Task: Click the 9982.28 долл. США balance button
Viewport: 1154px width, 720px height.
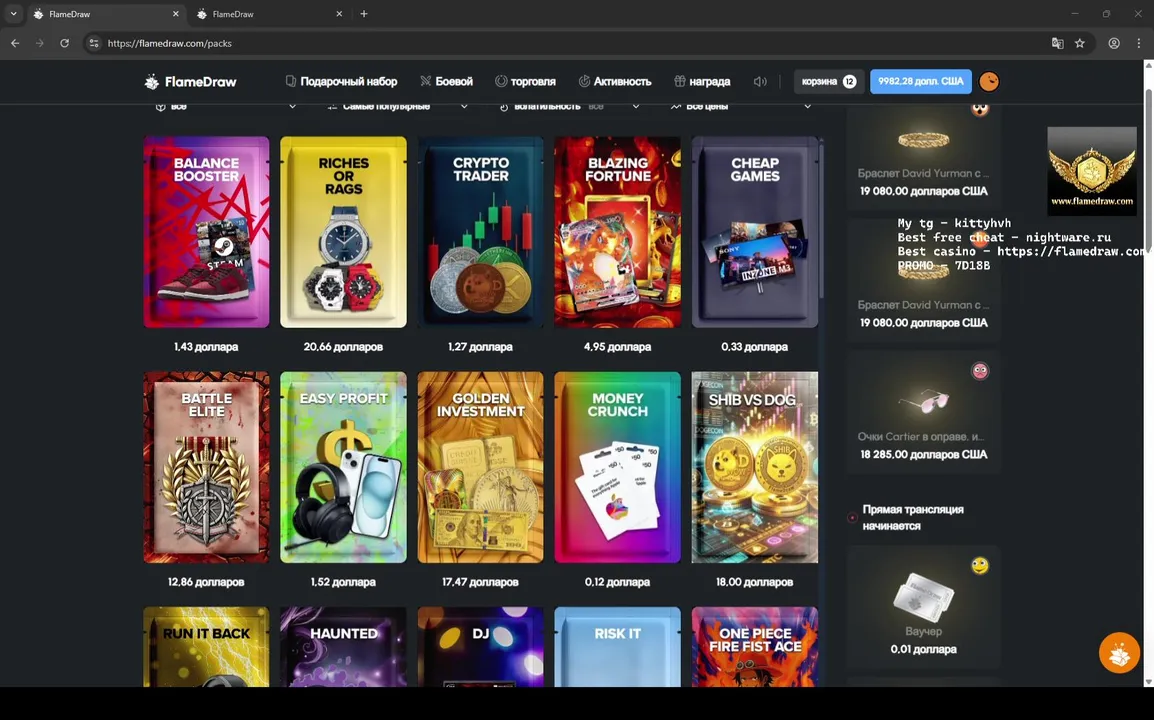Action: (x=921, y=82)
